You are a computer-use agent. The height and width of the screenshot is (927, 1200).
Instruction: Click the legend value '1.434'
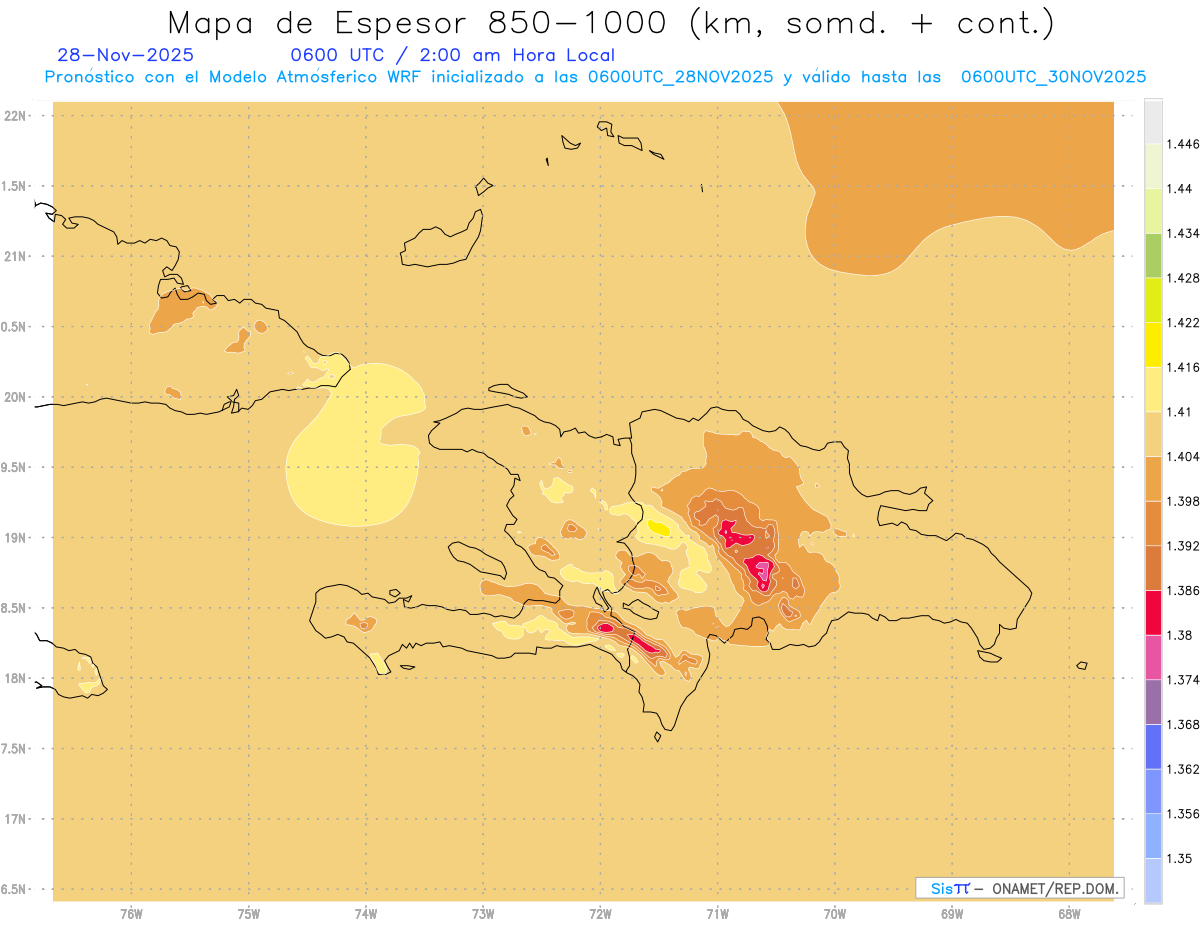pyautogui.click(x=1183, y=233)
